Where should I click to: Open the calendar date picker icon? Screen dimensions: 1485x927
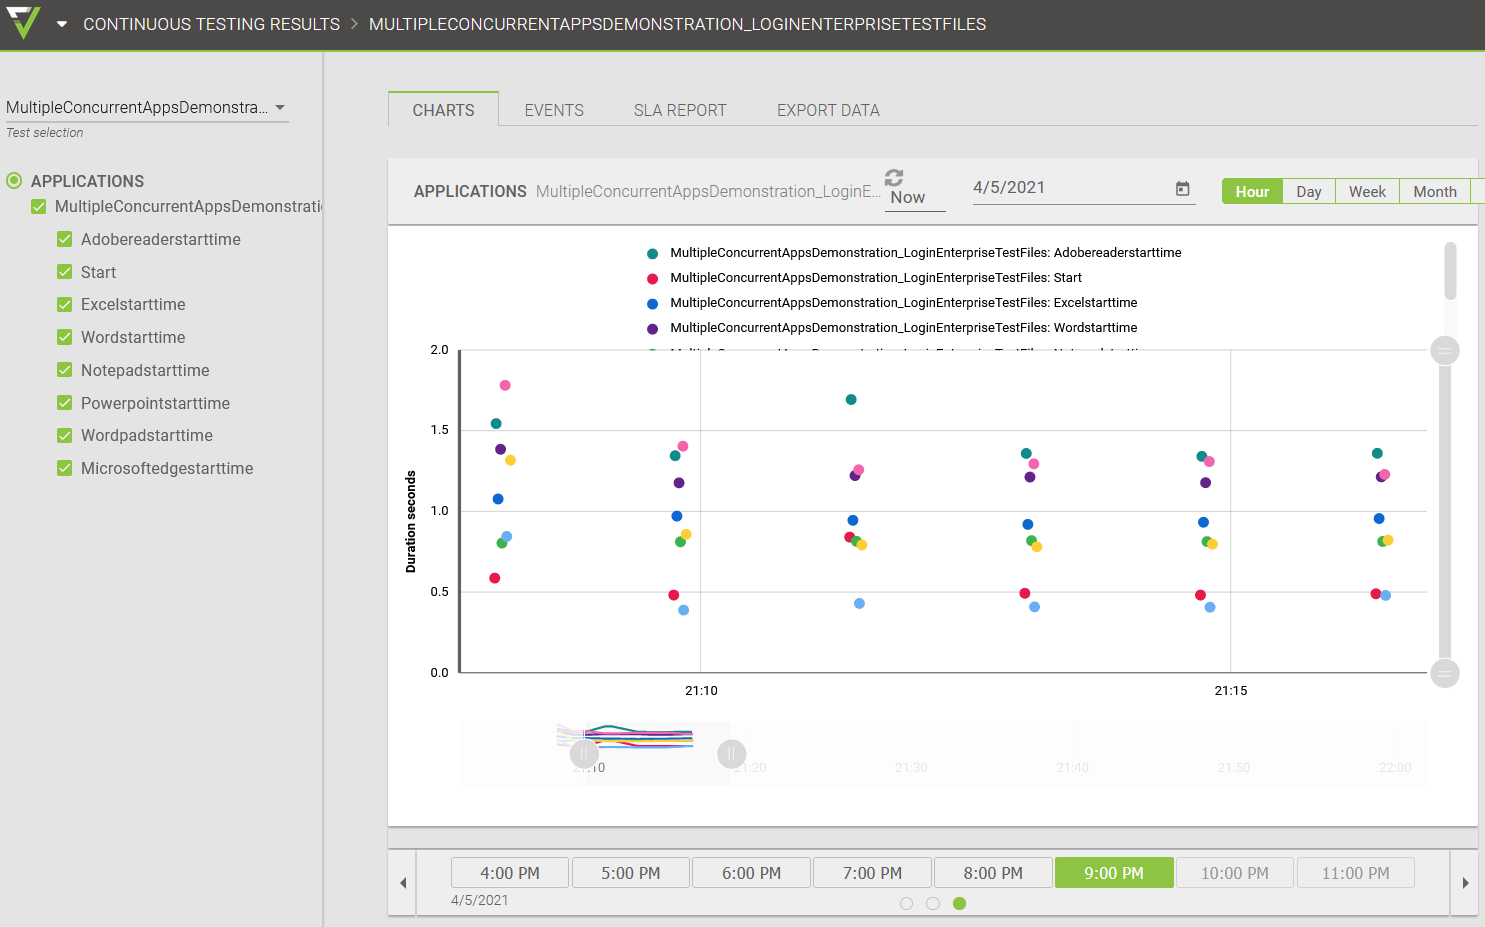(x=1182, y=189)
